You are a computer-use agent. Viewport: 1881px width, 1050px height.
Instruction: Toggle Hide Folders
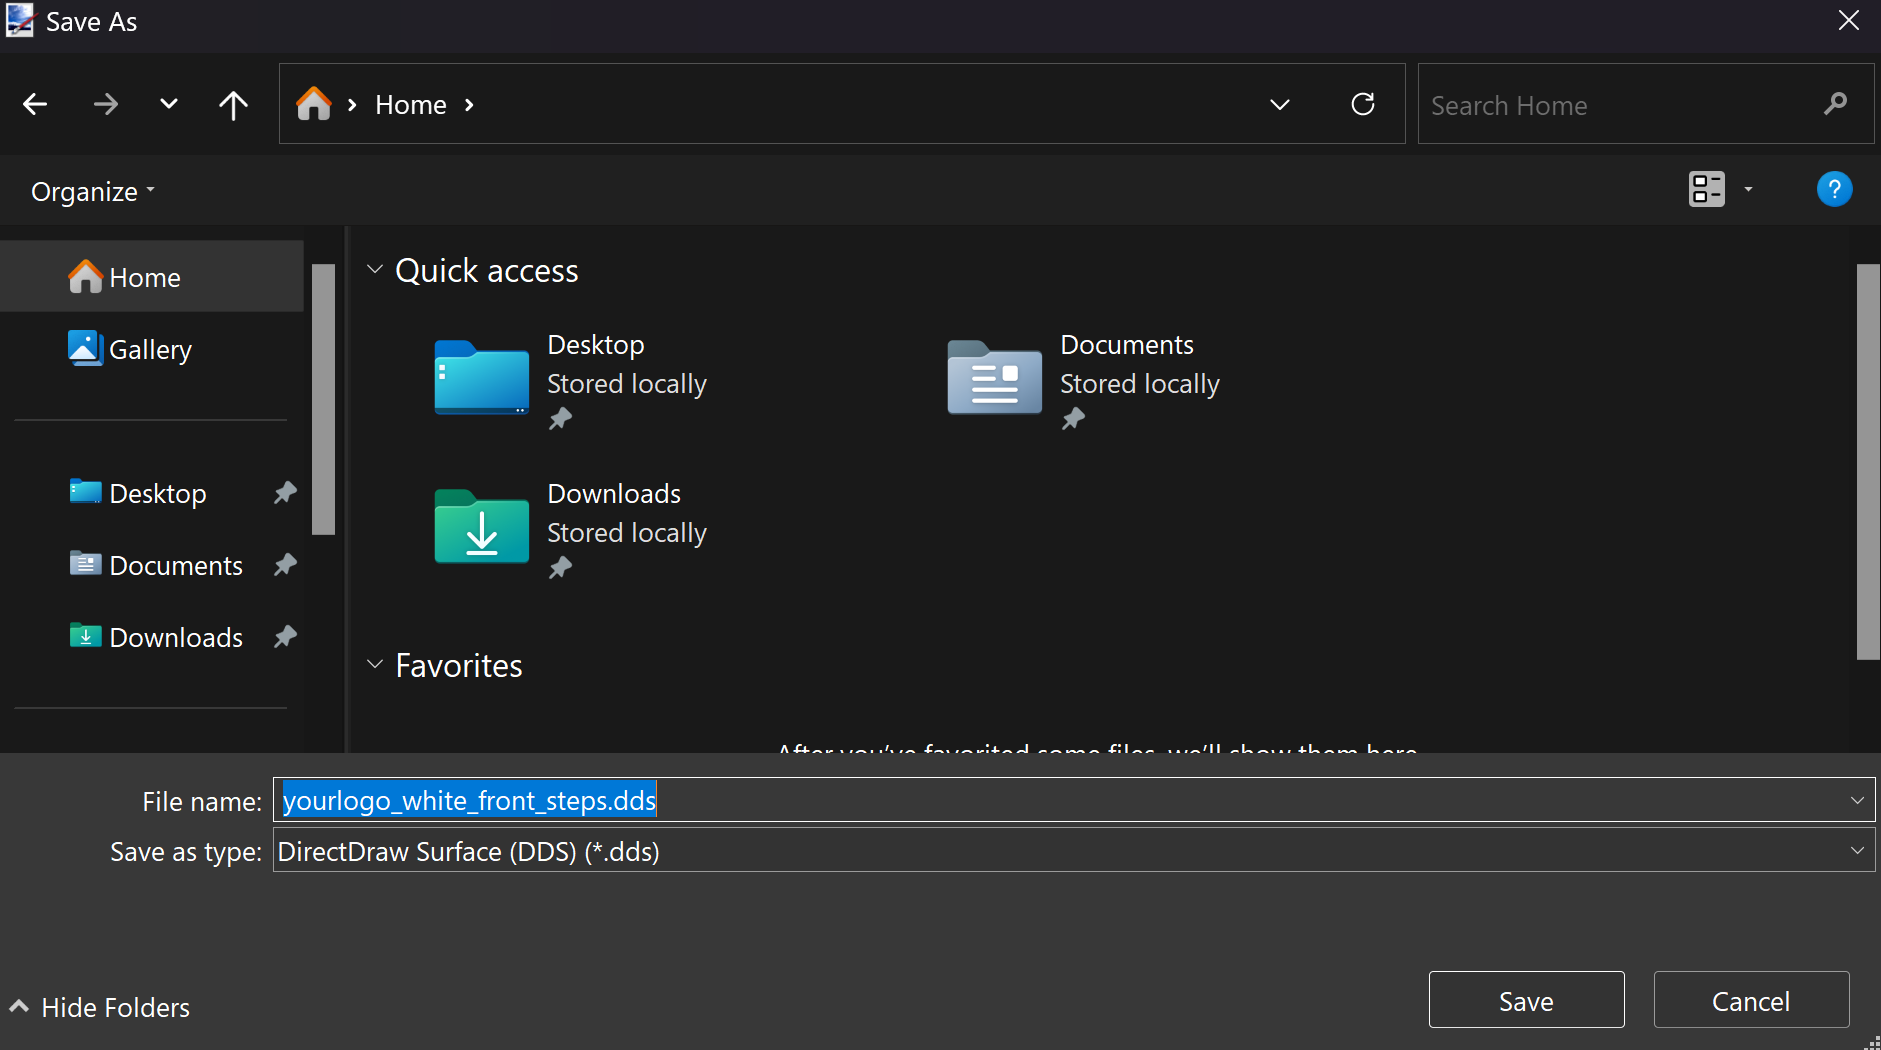(x=100, y=1007)
